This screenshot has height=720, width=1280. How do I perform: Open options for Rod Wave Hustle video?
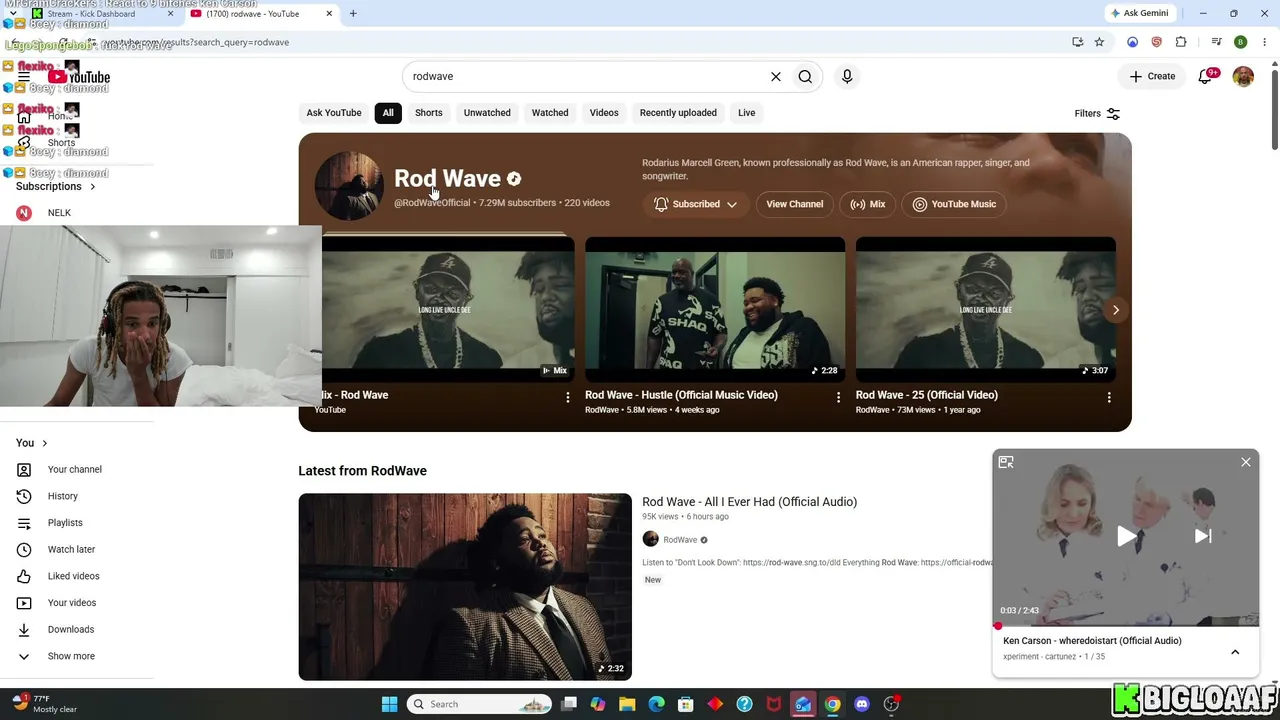838,398
